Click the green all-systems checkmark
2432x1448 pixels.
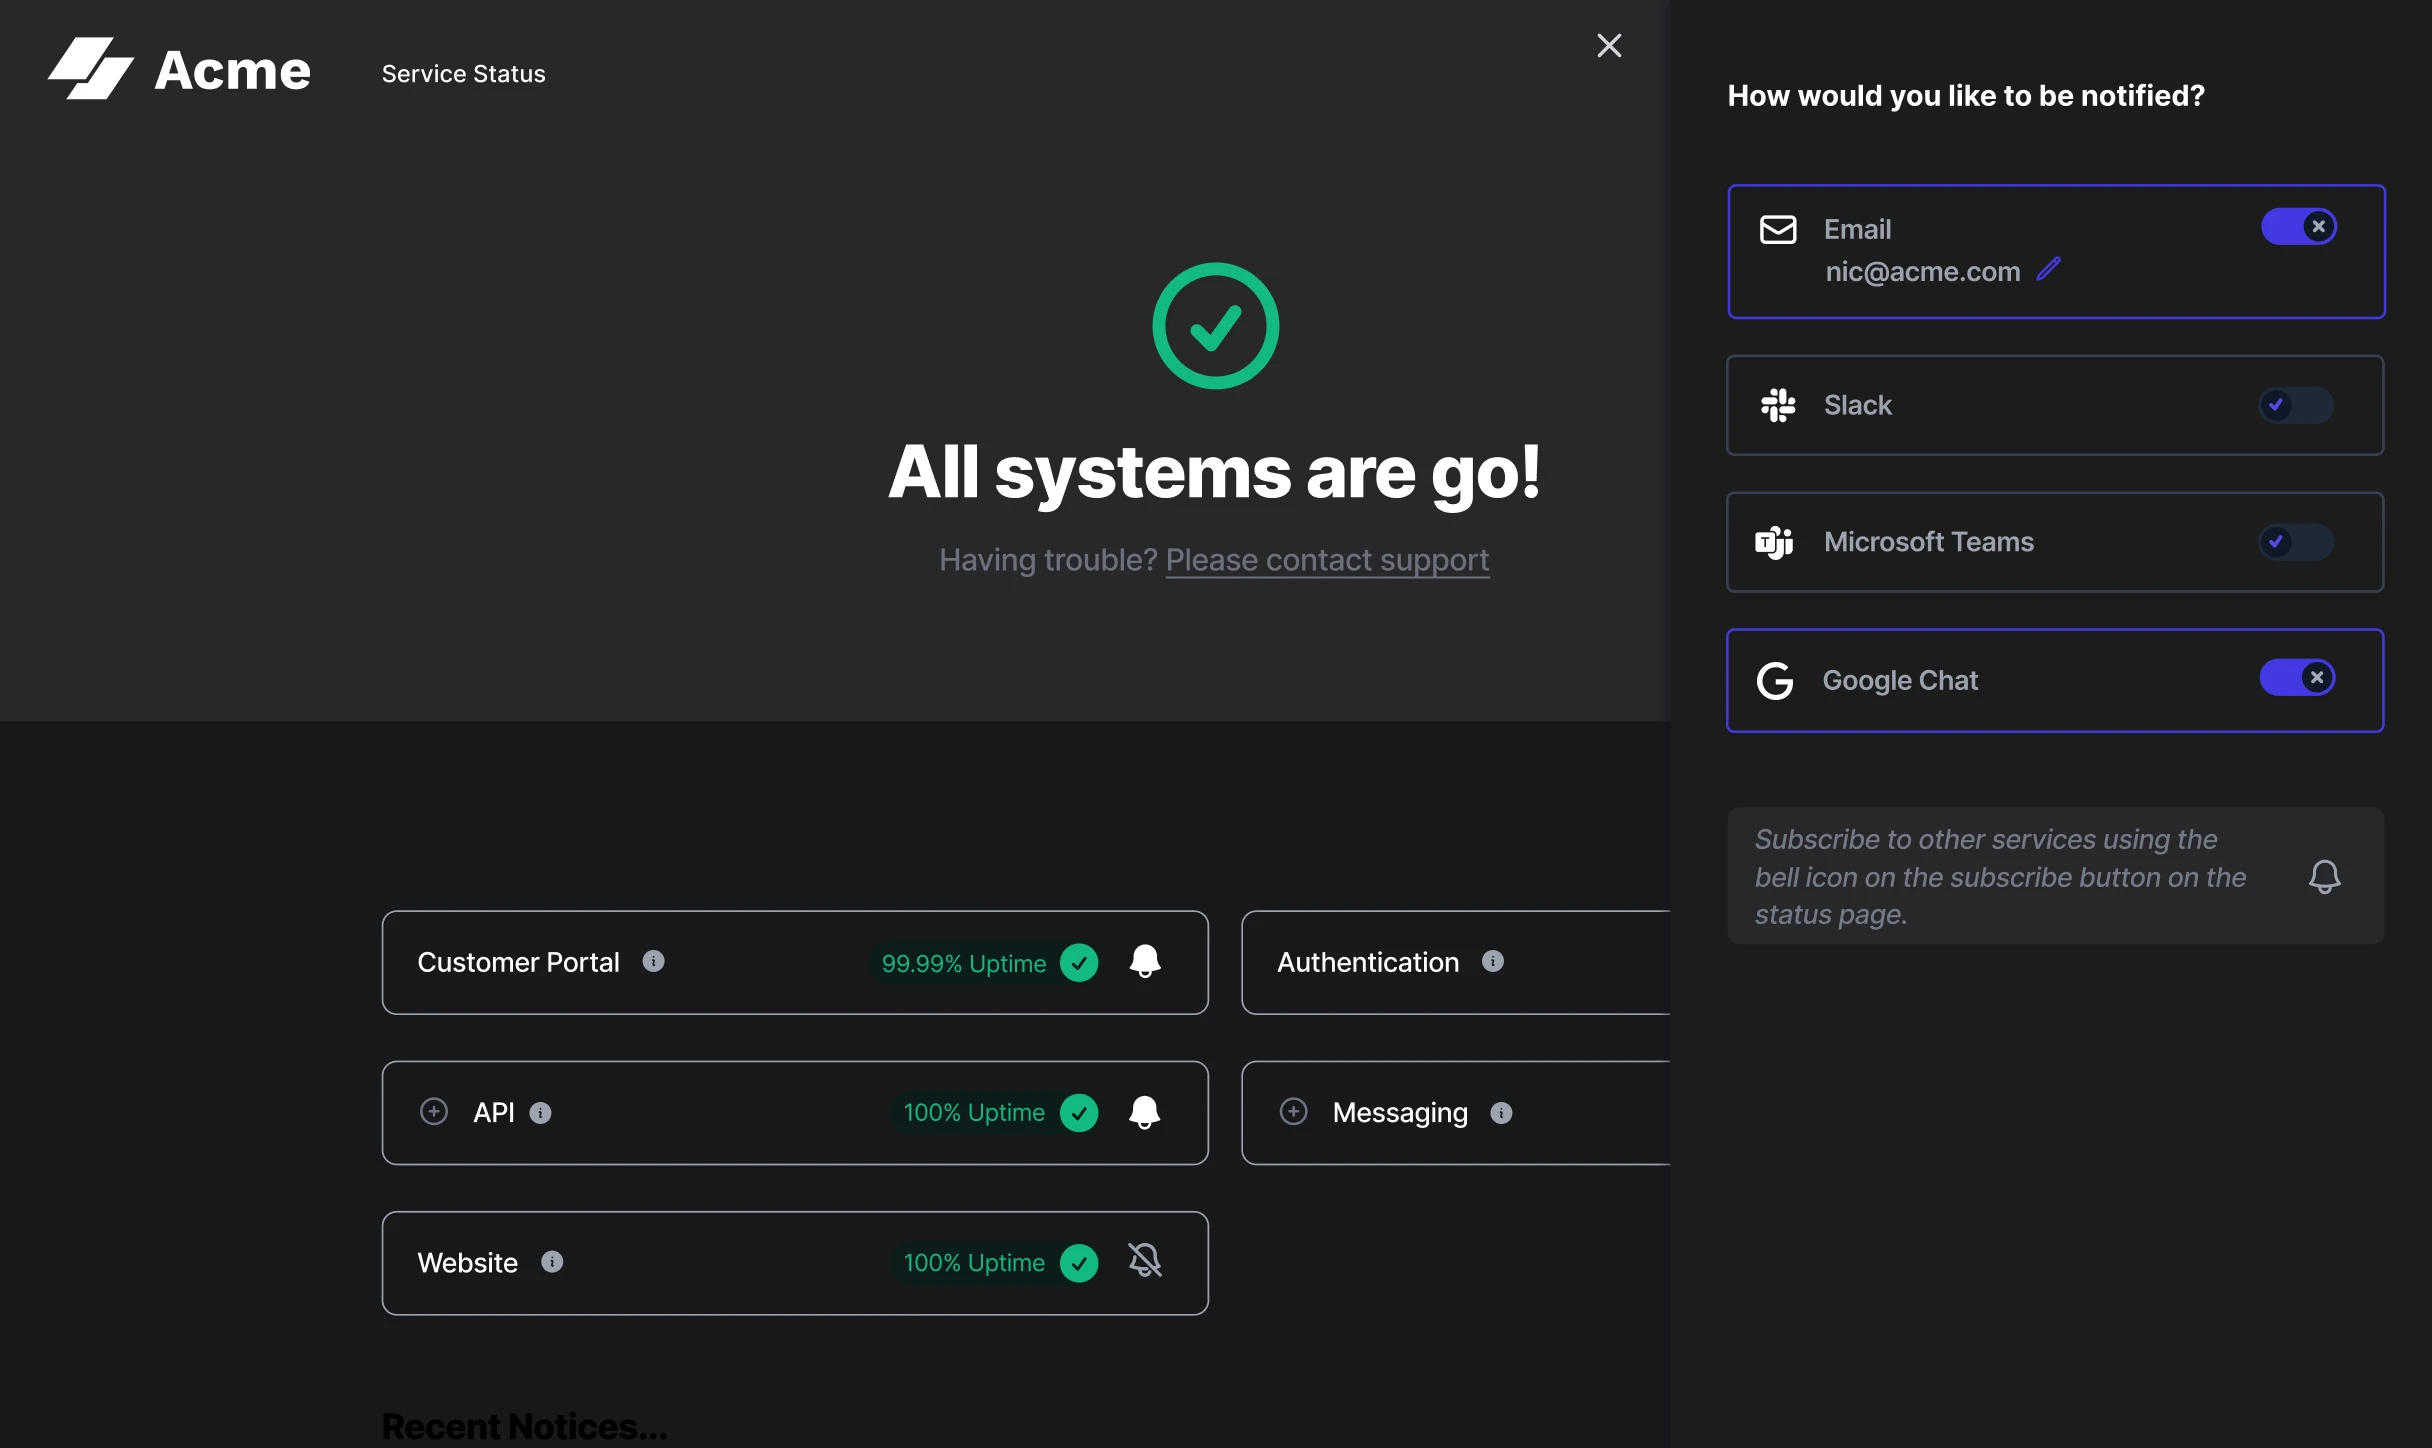[x=1214, y=325]
